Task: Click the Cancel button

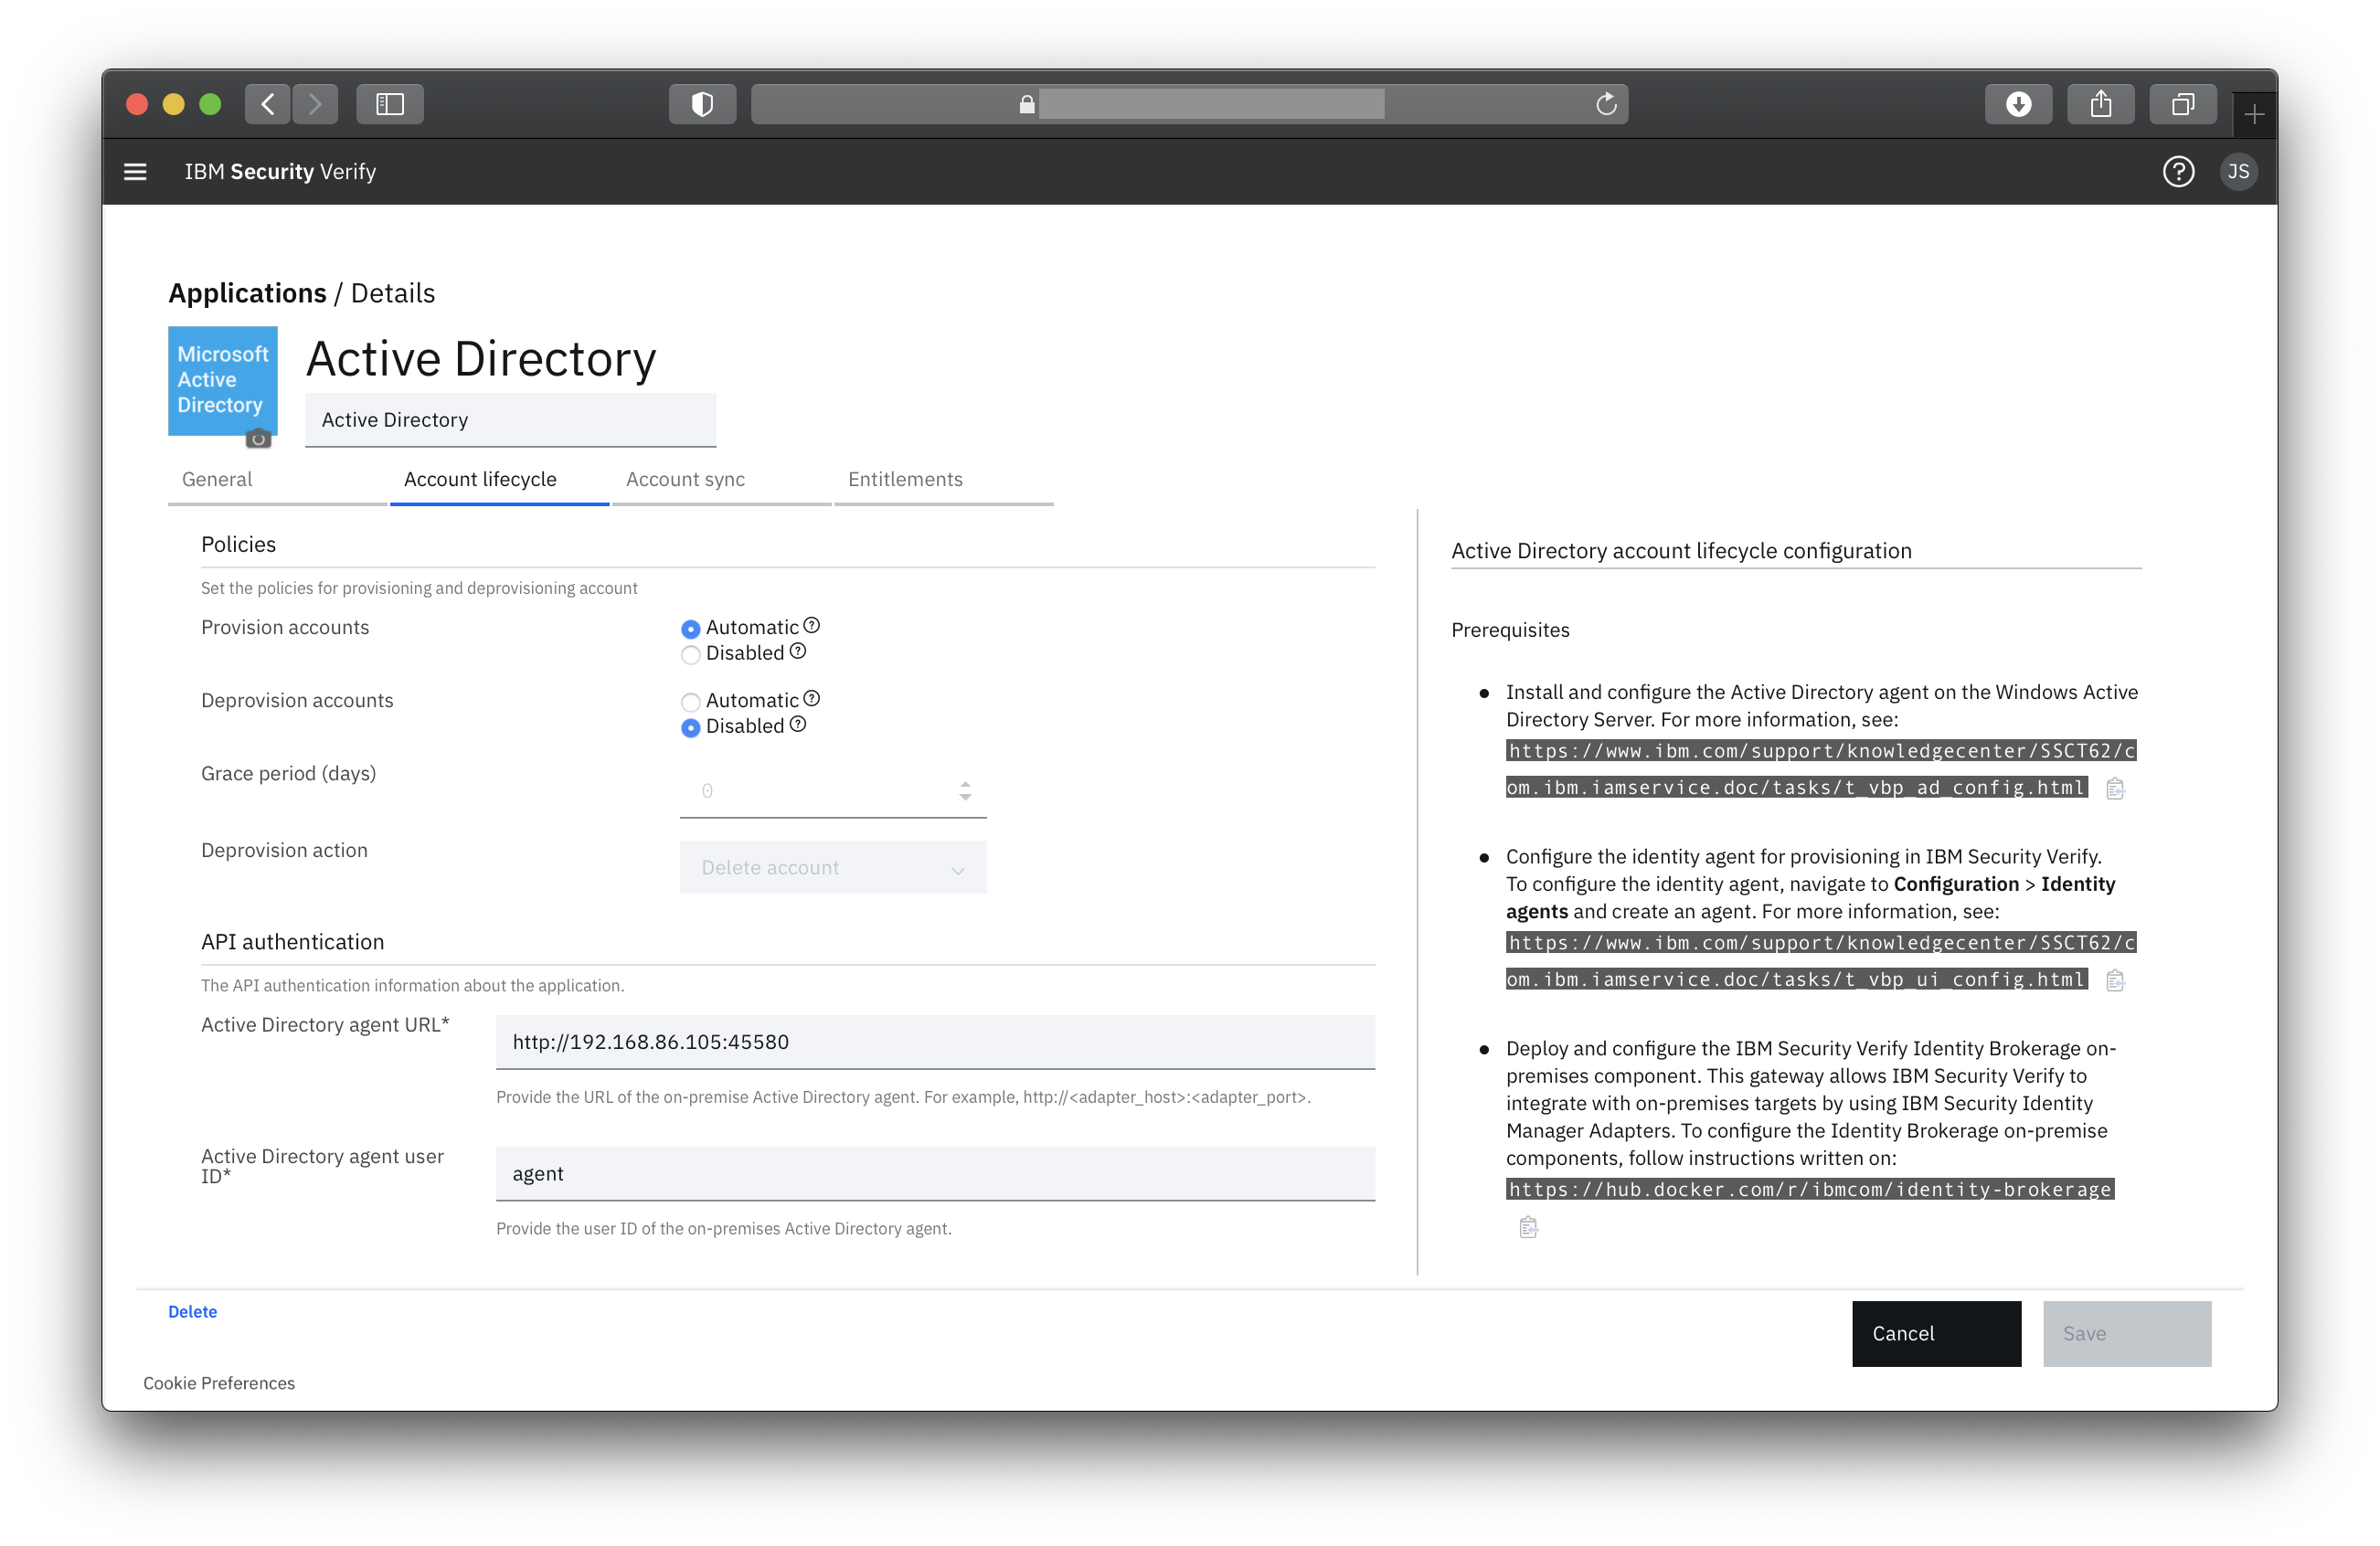Action: pyautogui.click(x=1935, y=1333)
